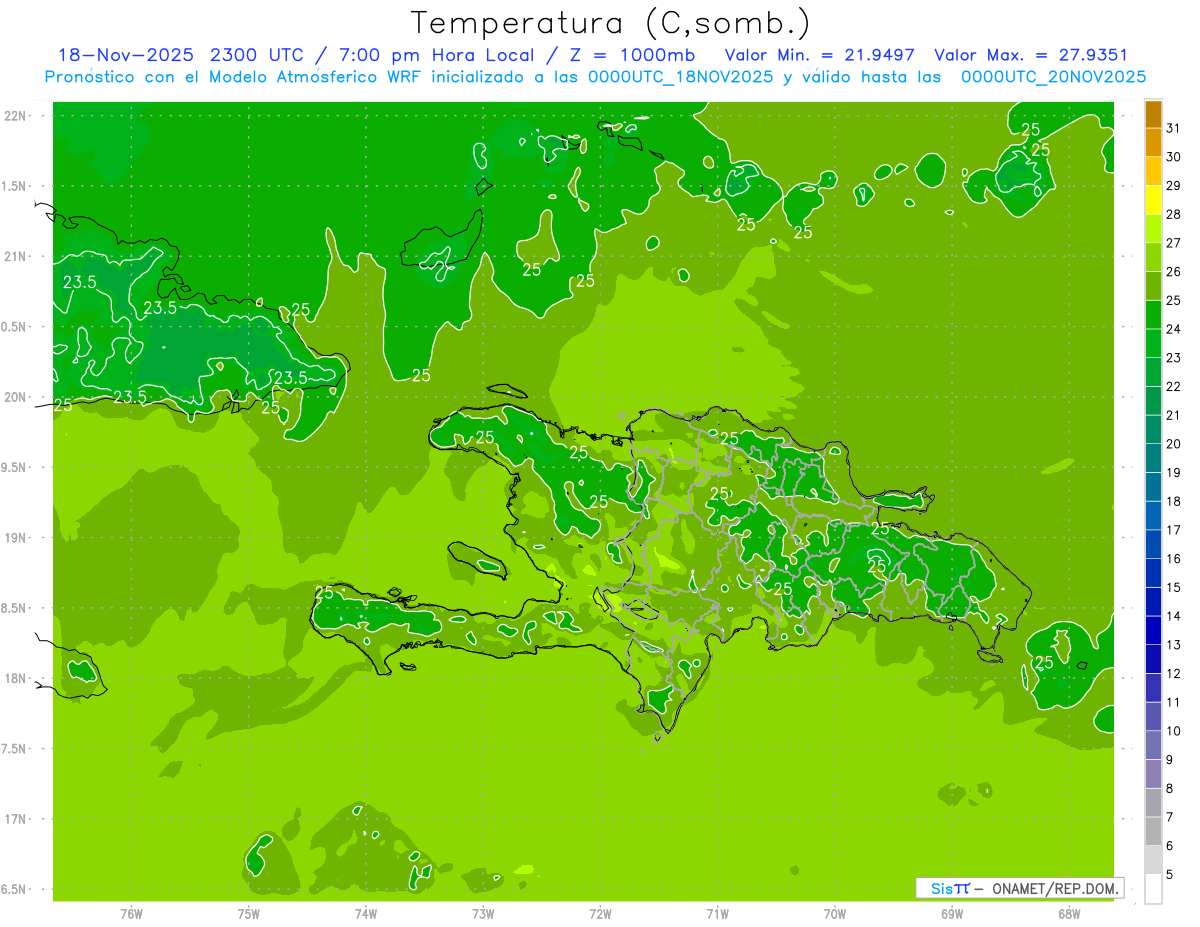Click the "17N" latitude axis label
This screenshot has height=927, width=1200.
pyautogui.click(x=16, y=819)
